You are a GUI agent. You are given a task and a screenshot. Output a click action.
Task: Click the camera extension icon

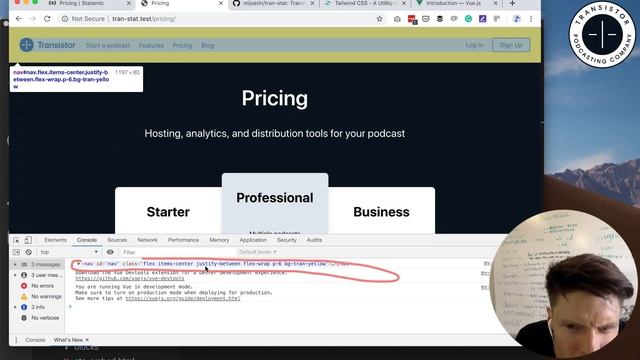(397, 19)
